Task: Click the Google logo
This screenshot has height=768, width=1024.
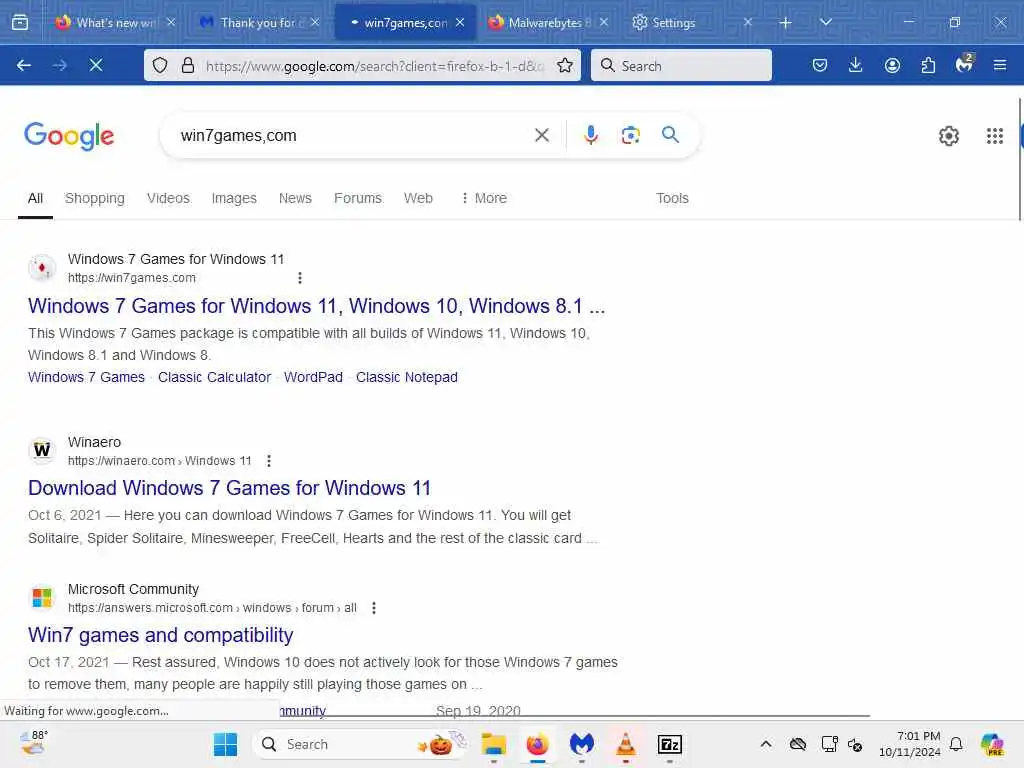Action: coord(69,136)
